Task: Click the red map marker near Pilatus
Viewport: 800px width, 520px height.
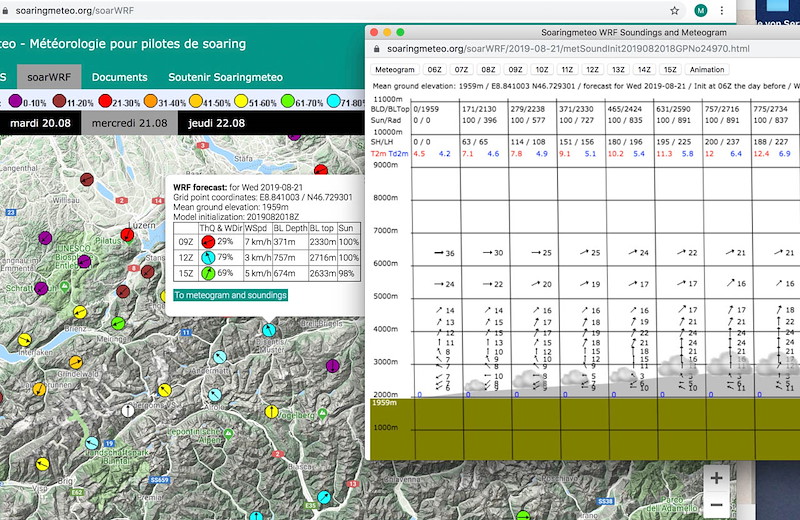Action: 128,235
